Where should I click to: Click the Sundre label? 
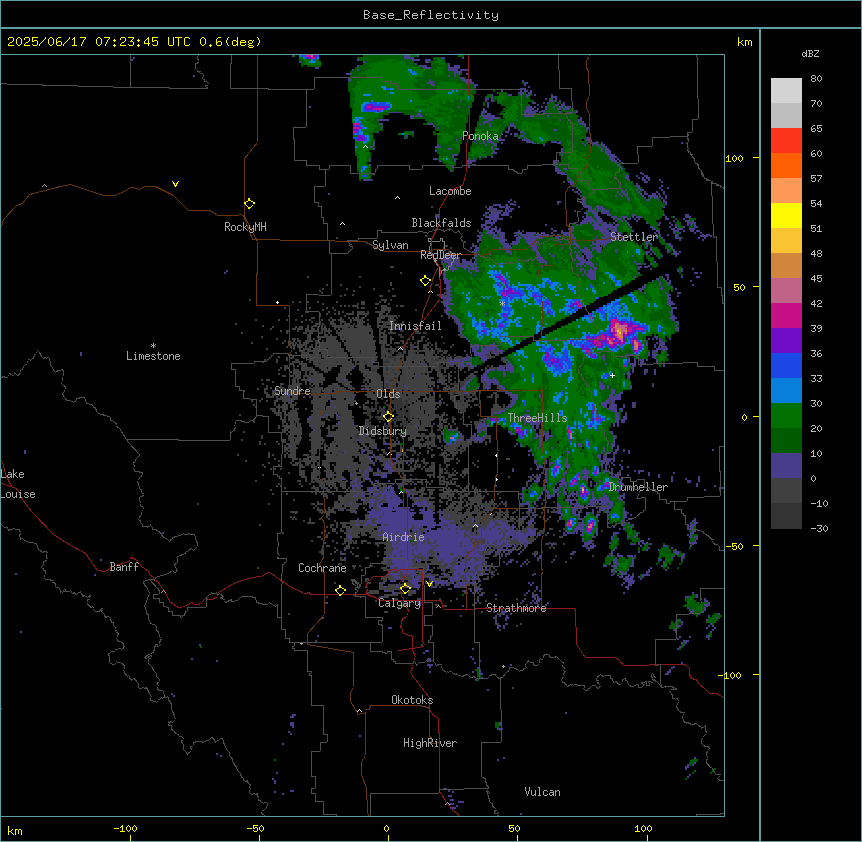292,391
